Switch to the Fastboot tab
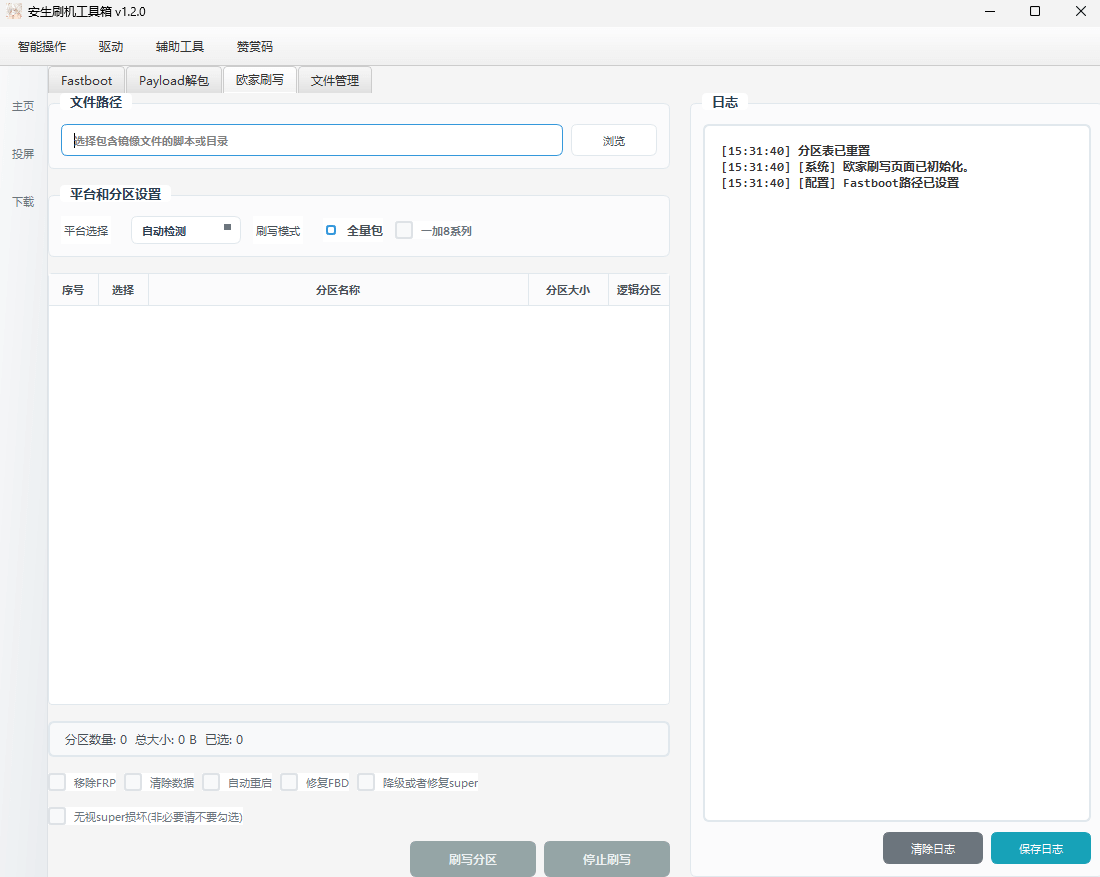Screen dimensions: 1100x877 pos(85,80)
